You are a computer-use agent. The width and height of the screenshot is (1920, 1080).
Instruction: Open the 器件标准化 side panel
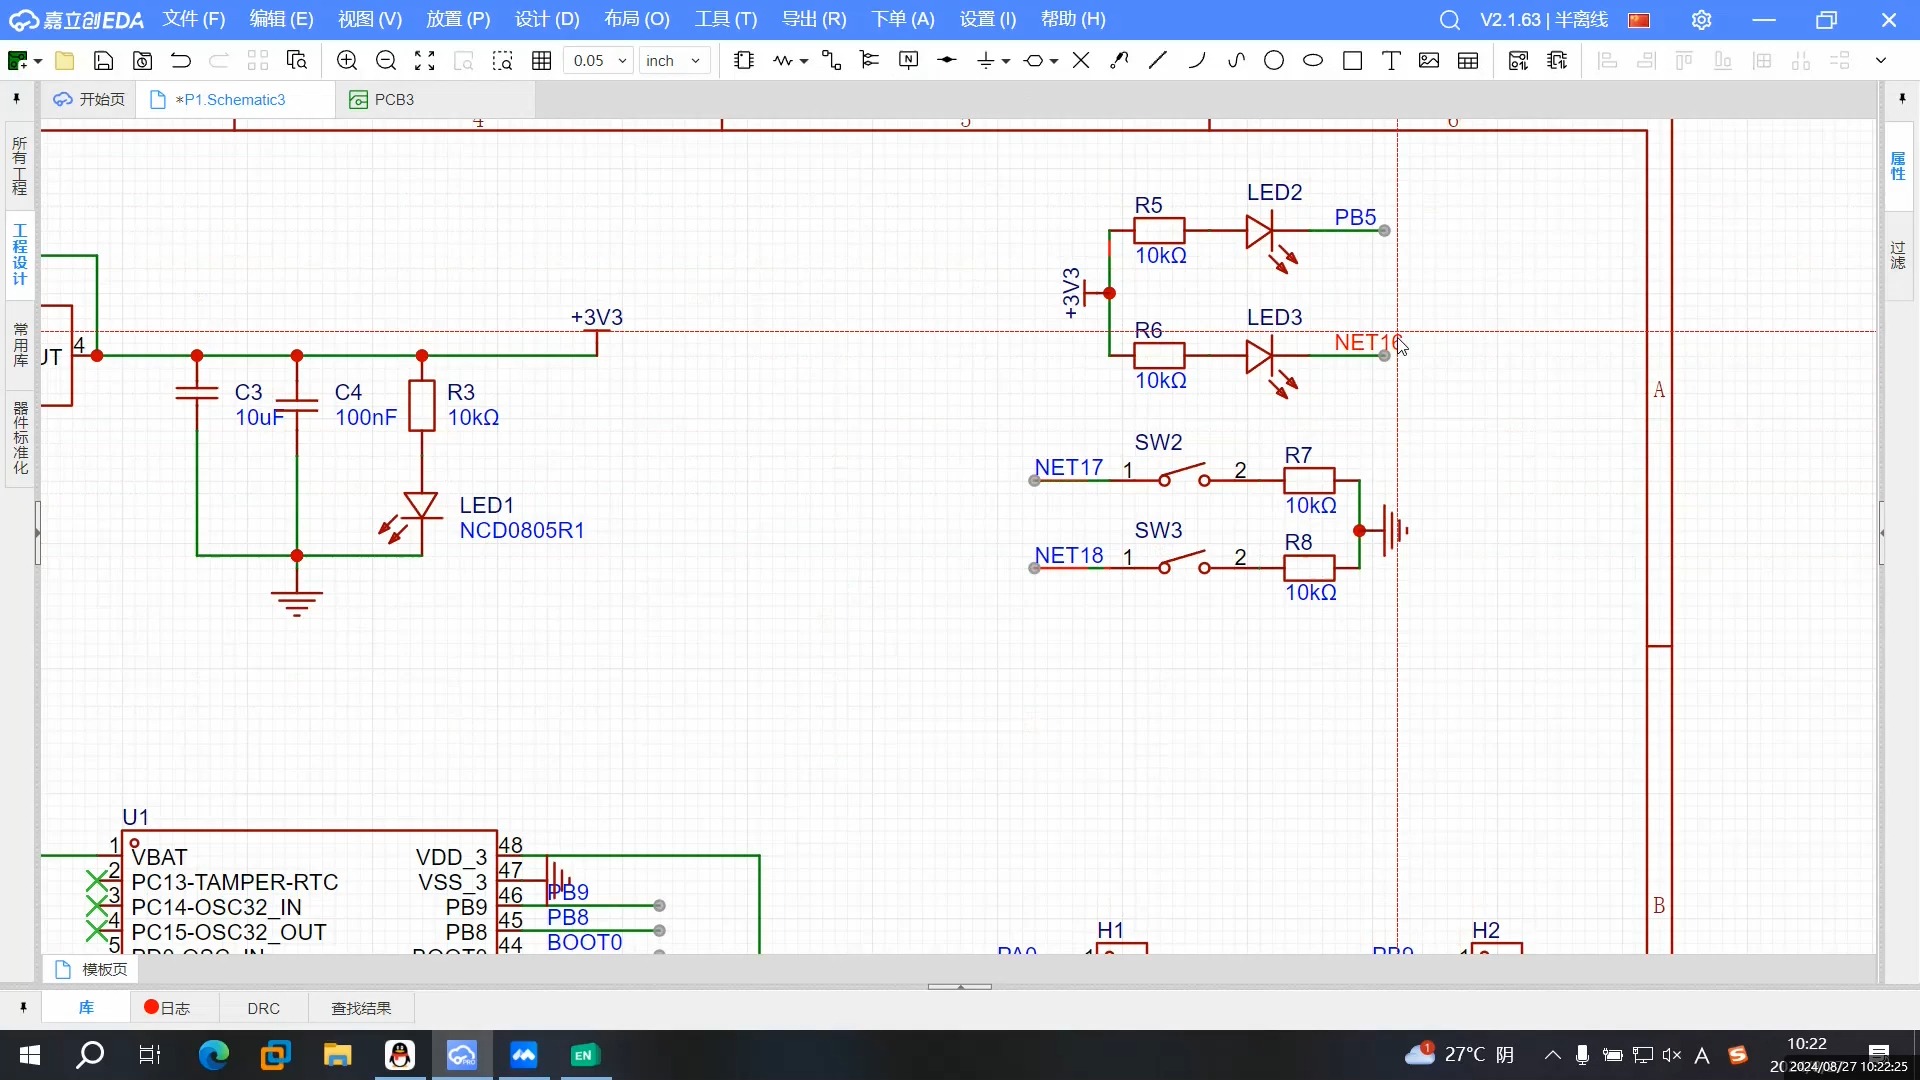pyautogui.click(x=19, y=438)
